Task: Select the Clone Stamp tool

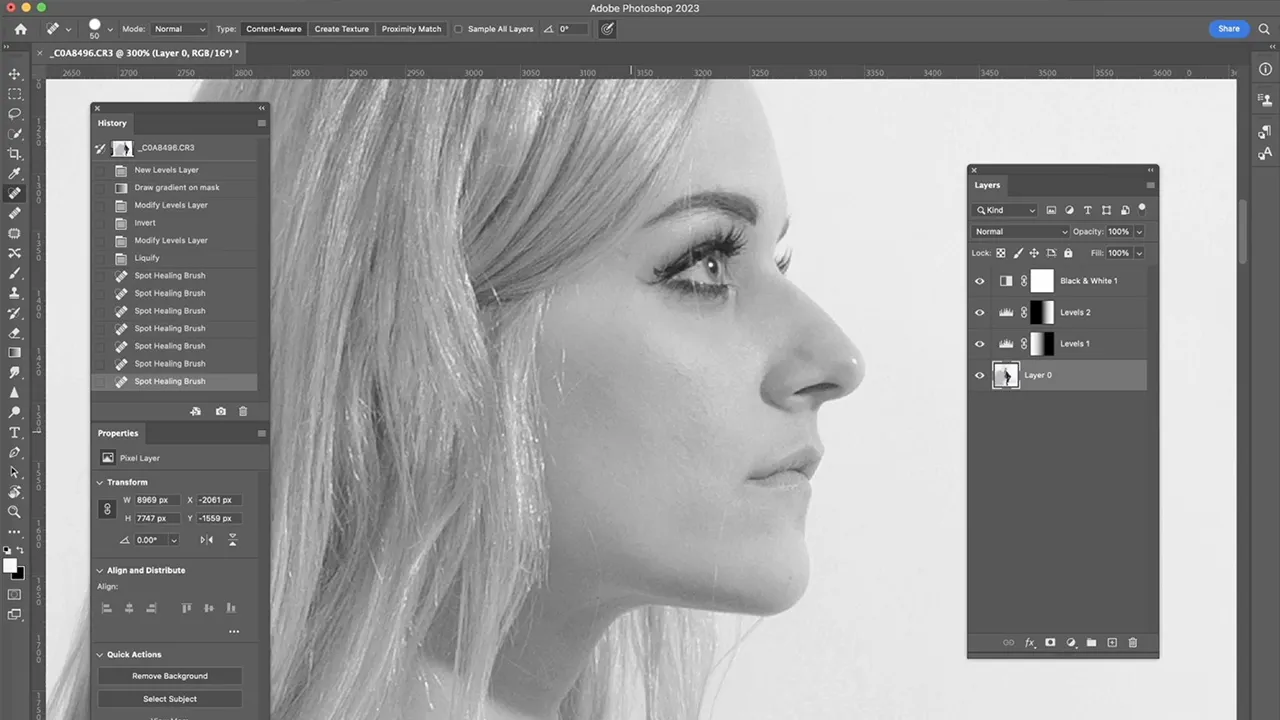Action: click(x=14, y=293)
